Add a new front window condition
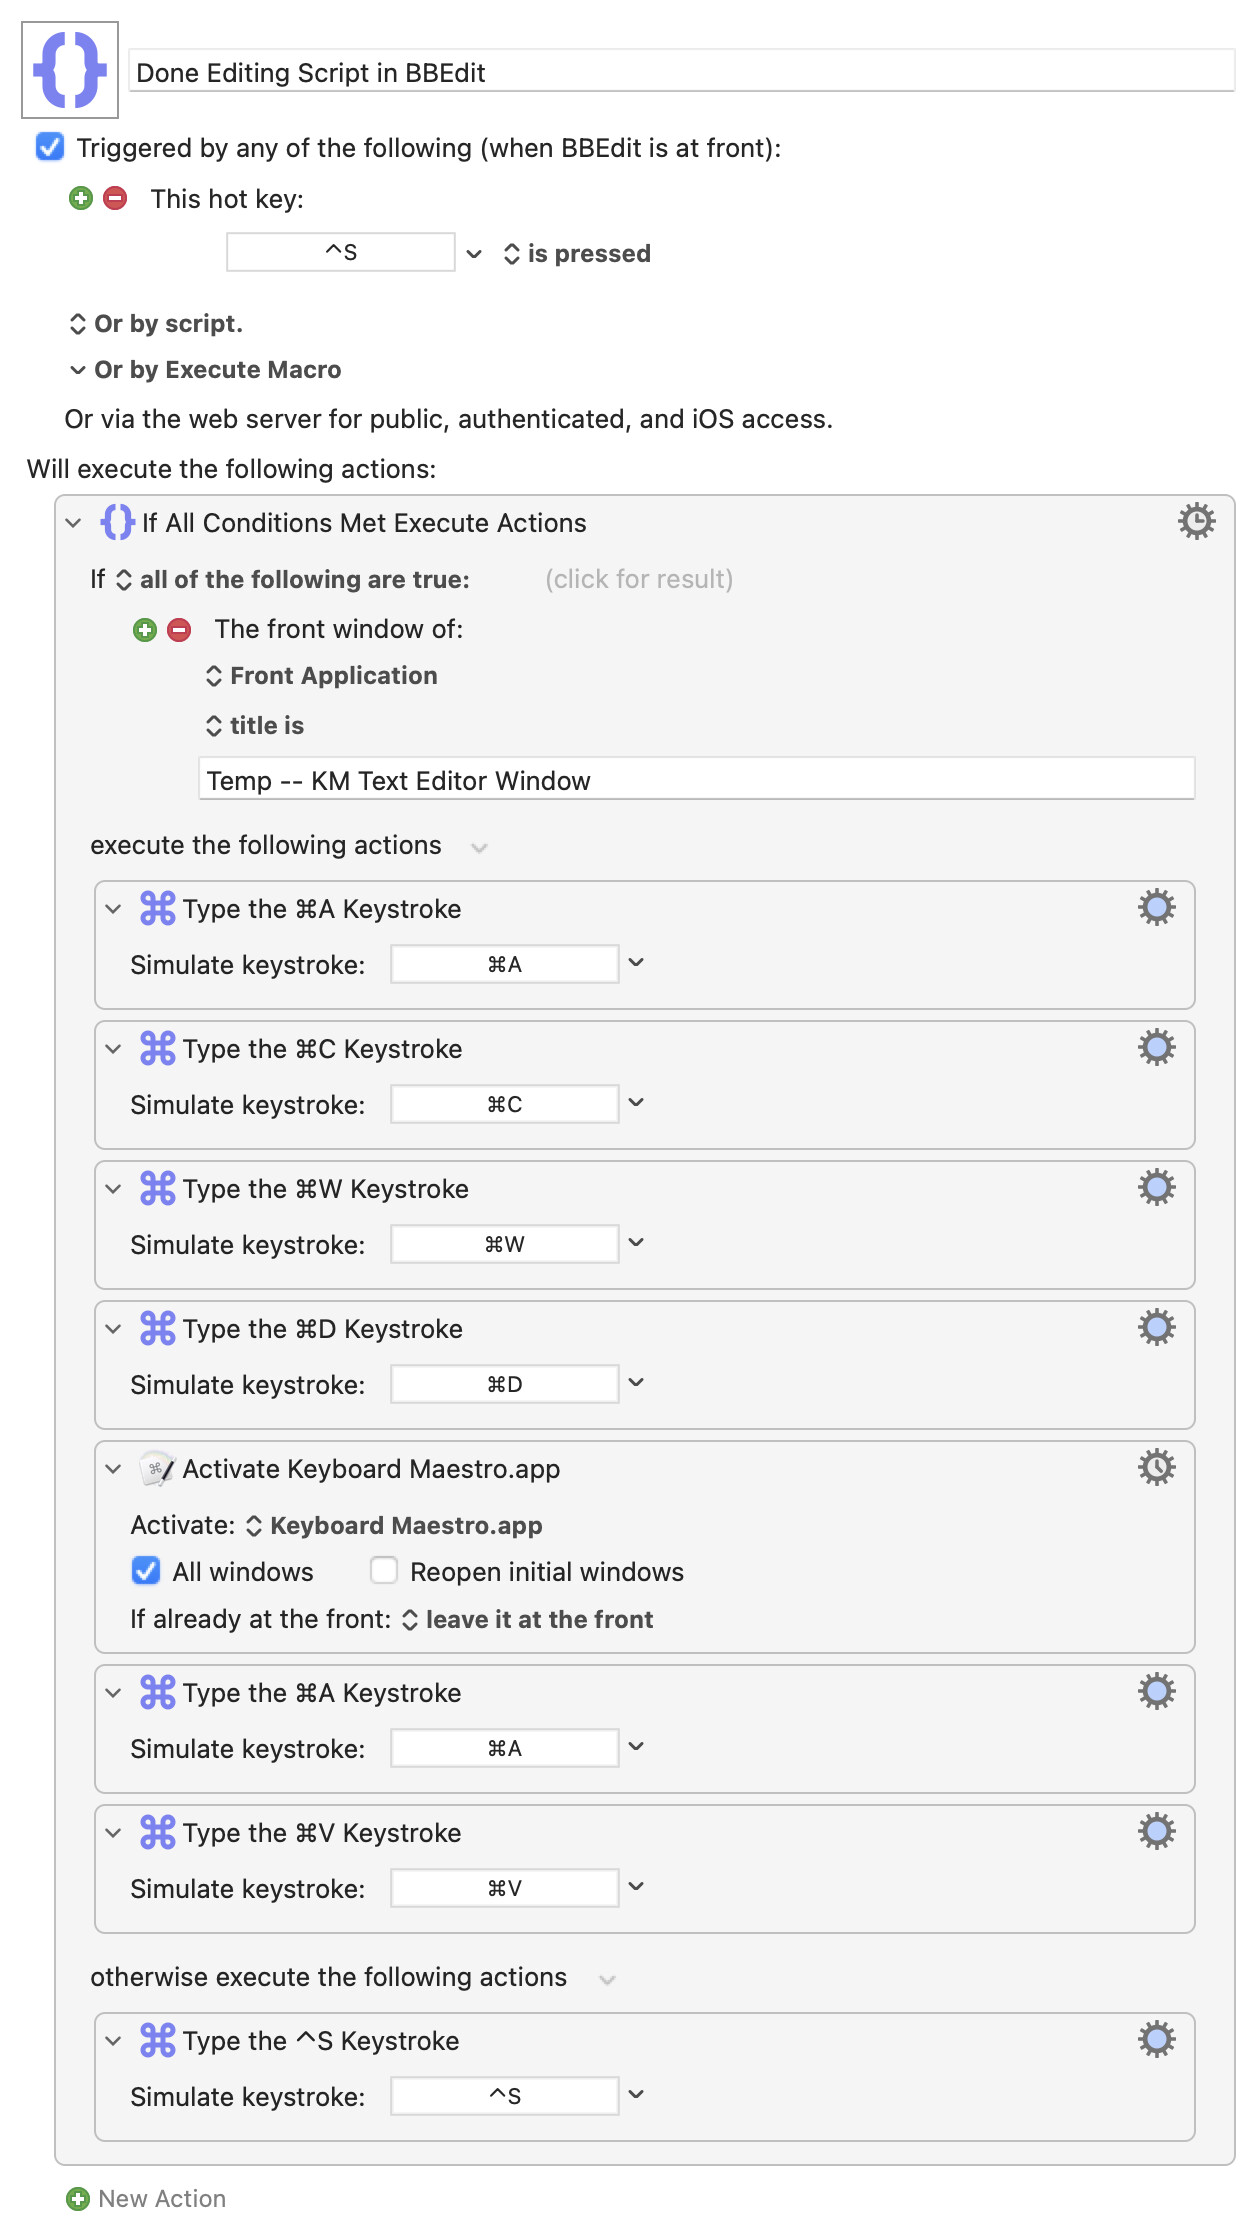1256x2232 pixels. point(145,629)
